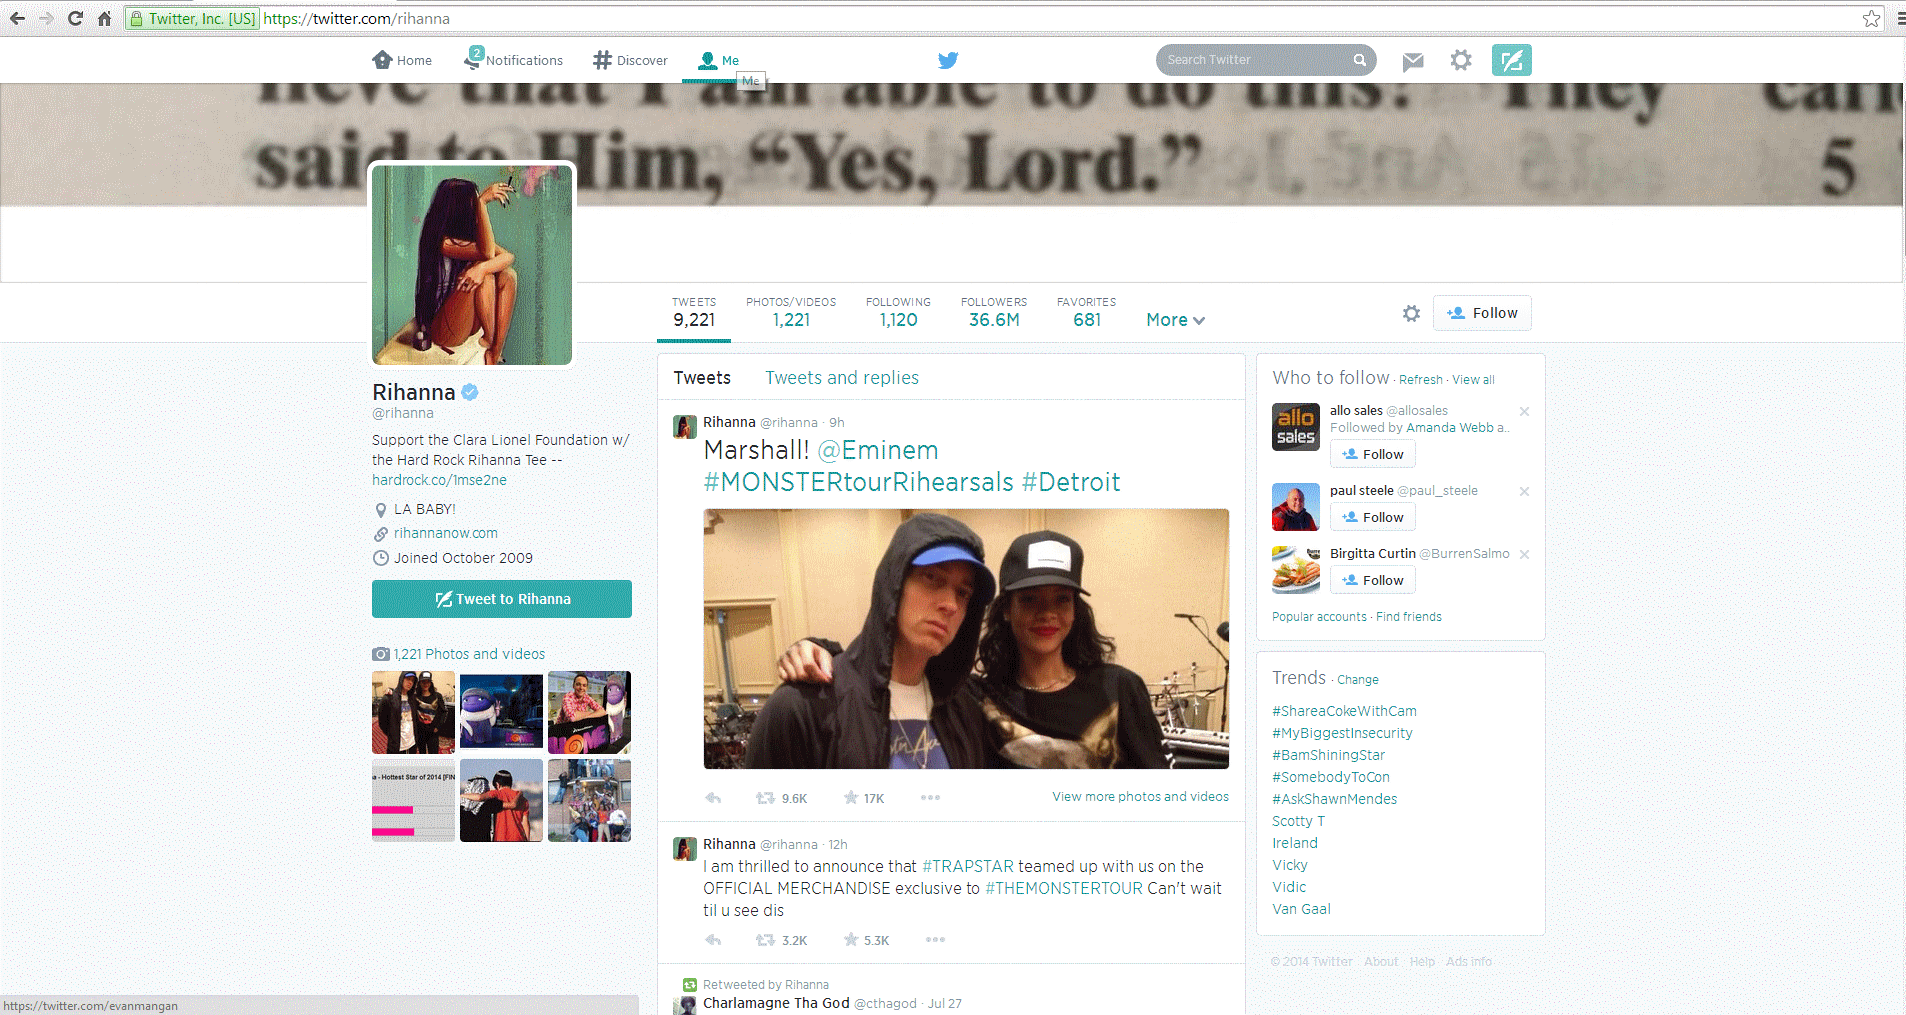Select the Tweets tab
This screenshot has width=1906, height=1015.
click(702, 378)
